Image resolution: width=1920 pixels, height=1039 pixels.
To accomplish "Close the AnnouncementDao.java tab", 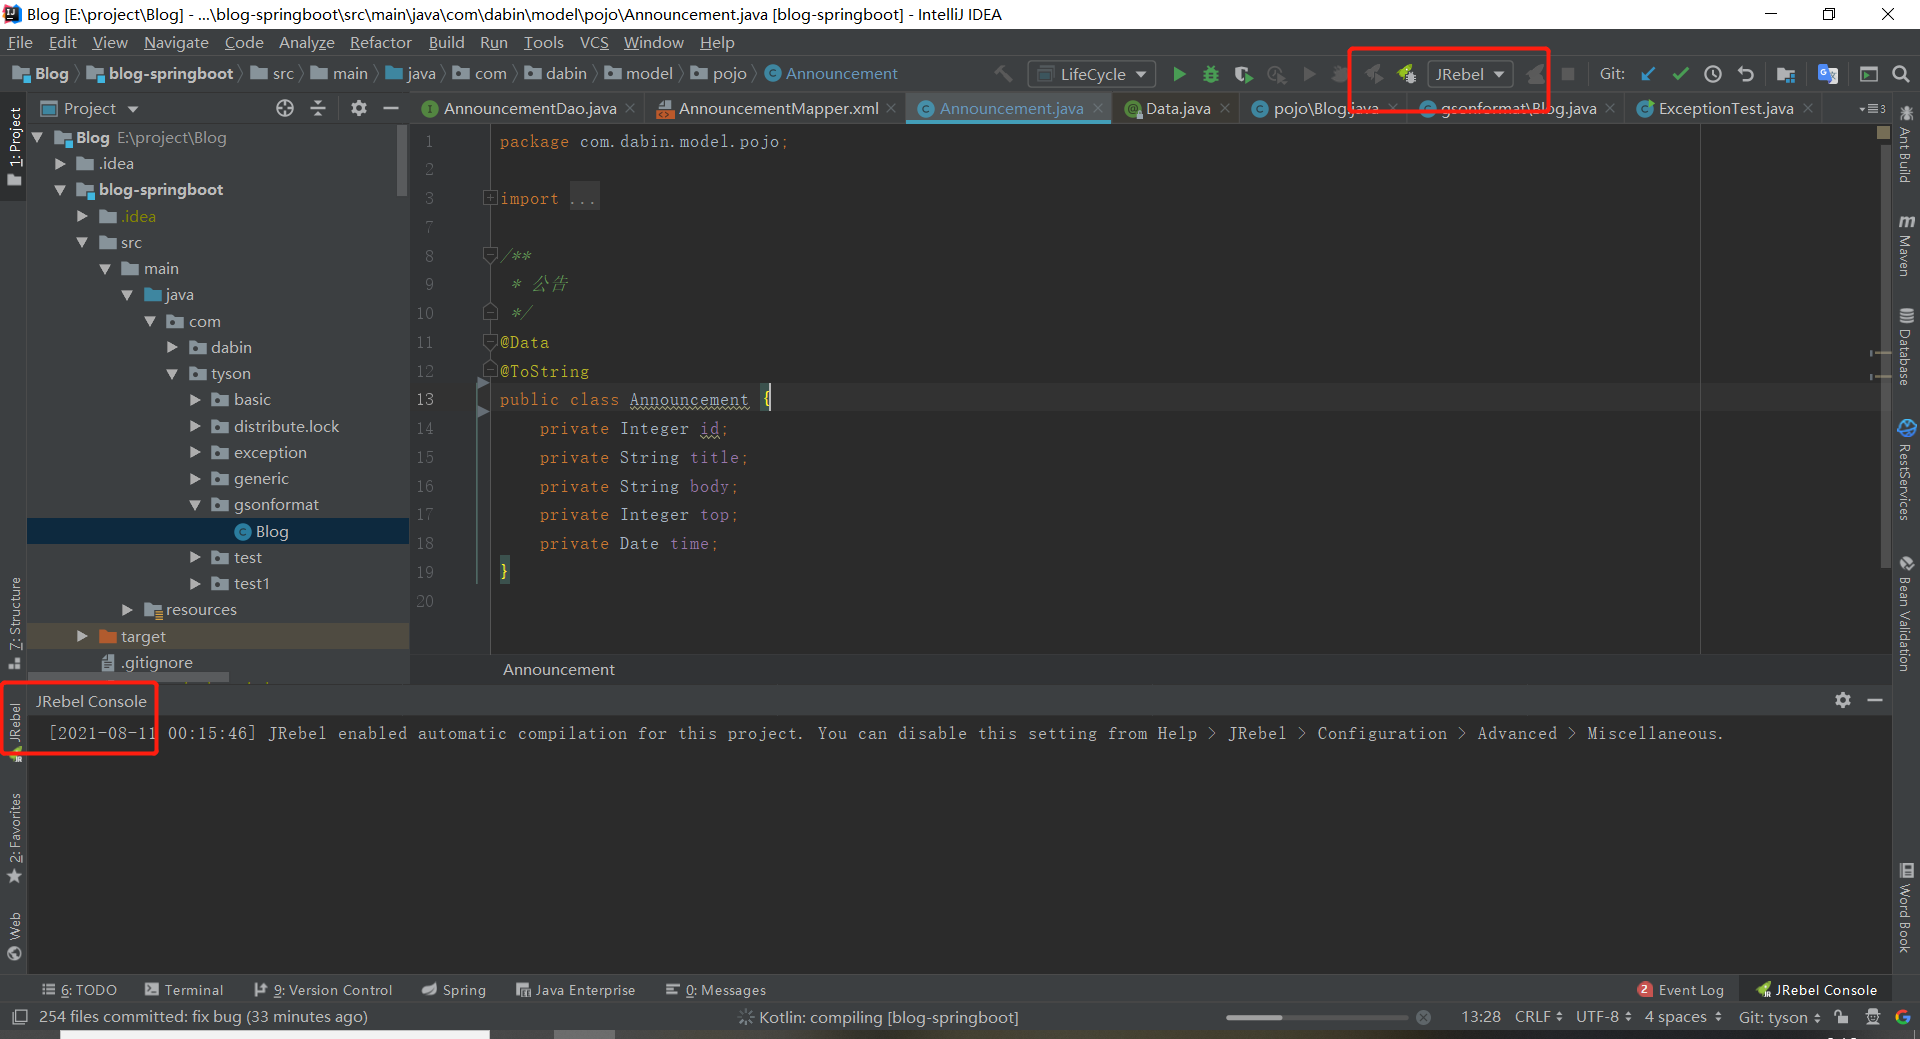I will pyautogui.click(x=630, y=108).
